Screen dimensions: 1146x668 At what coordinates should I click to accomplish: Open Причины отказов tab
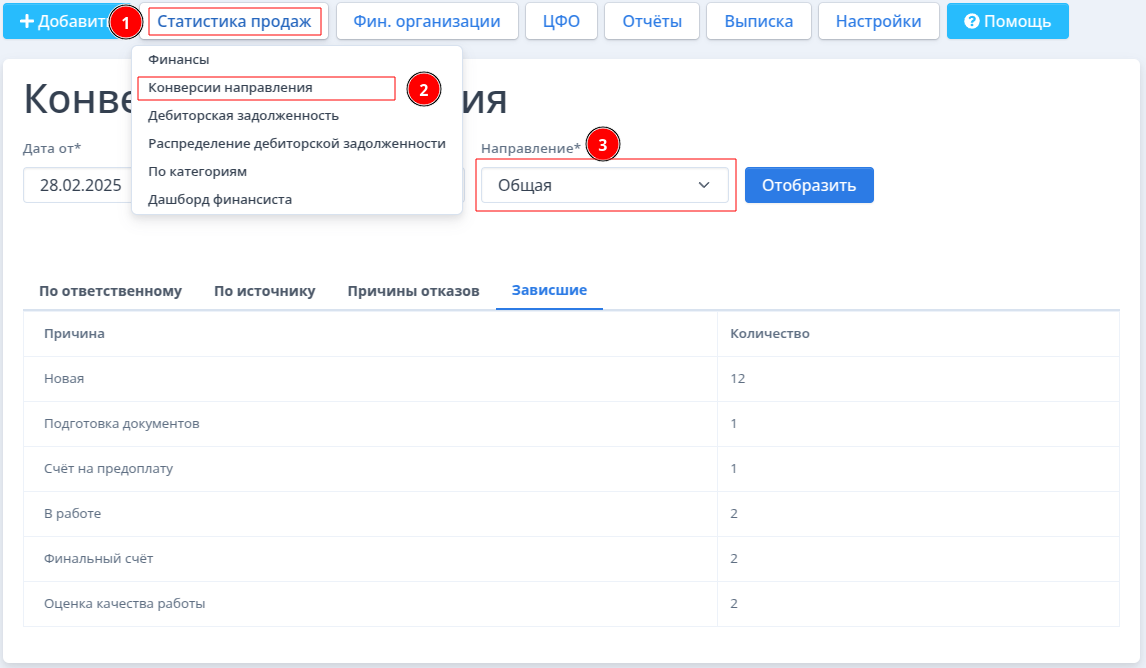[x=413, y=291]
